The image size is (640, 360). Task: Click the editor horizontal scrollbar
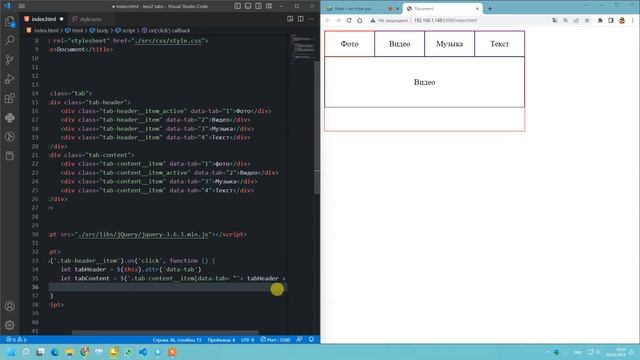pyautogui.click(x=165, y=333)
